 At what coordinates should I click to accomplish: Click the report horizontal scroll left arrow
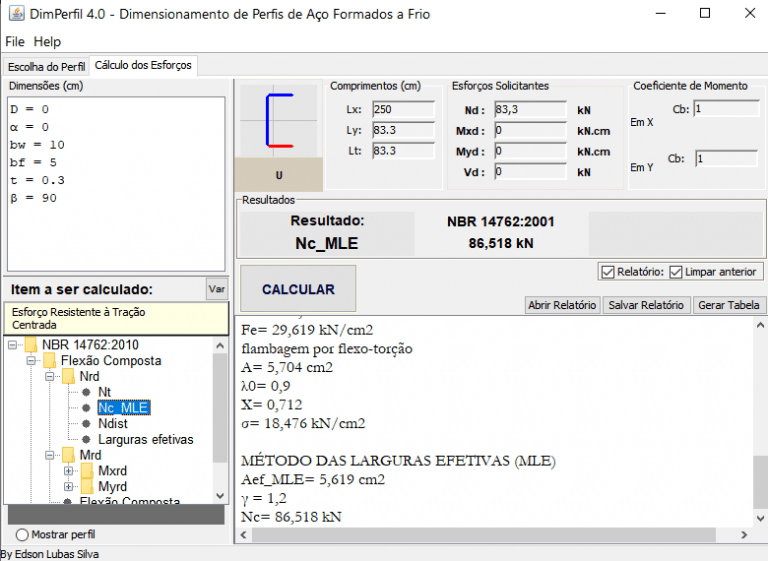[243, 535]
